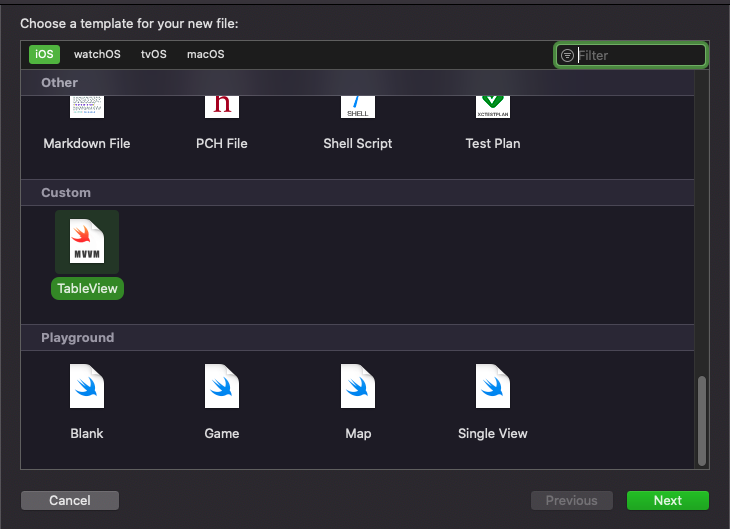Click the Cancel button
This screenshot has height=529, width=730.
pyautogui.click(x=70, y=501)
